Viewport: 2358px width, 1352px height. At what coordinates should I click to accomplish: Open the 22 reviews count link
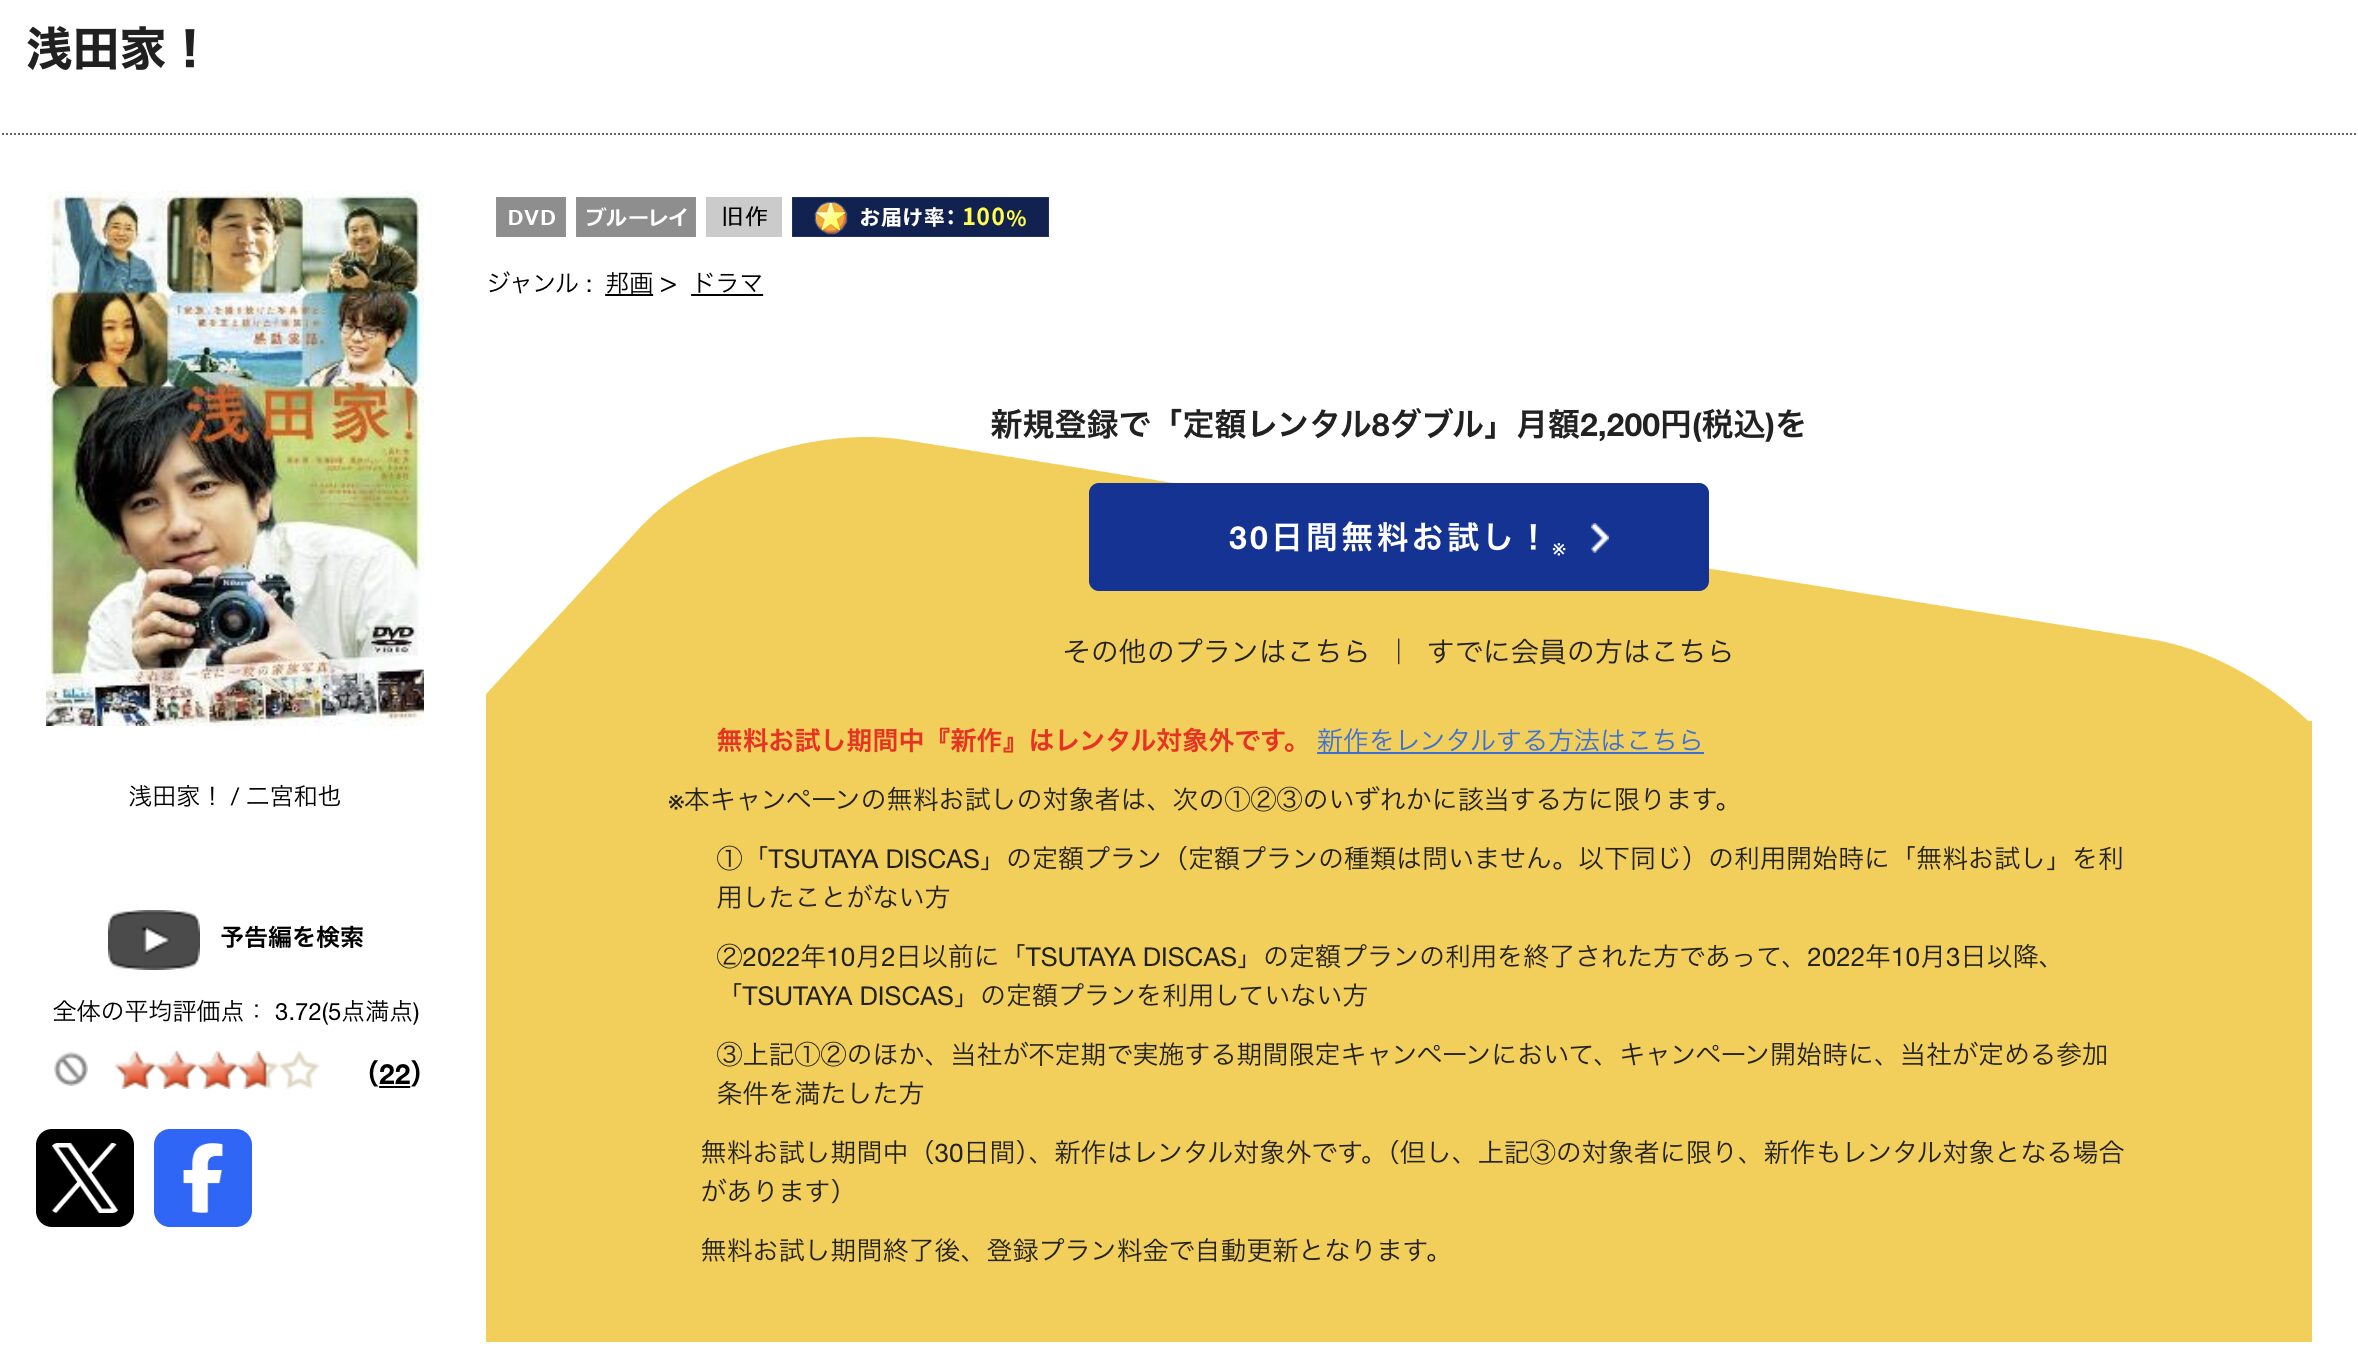(x=394, y=1073)
